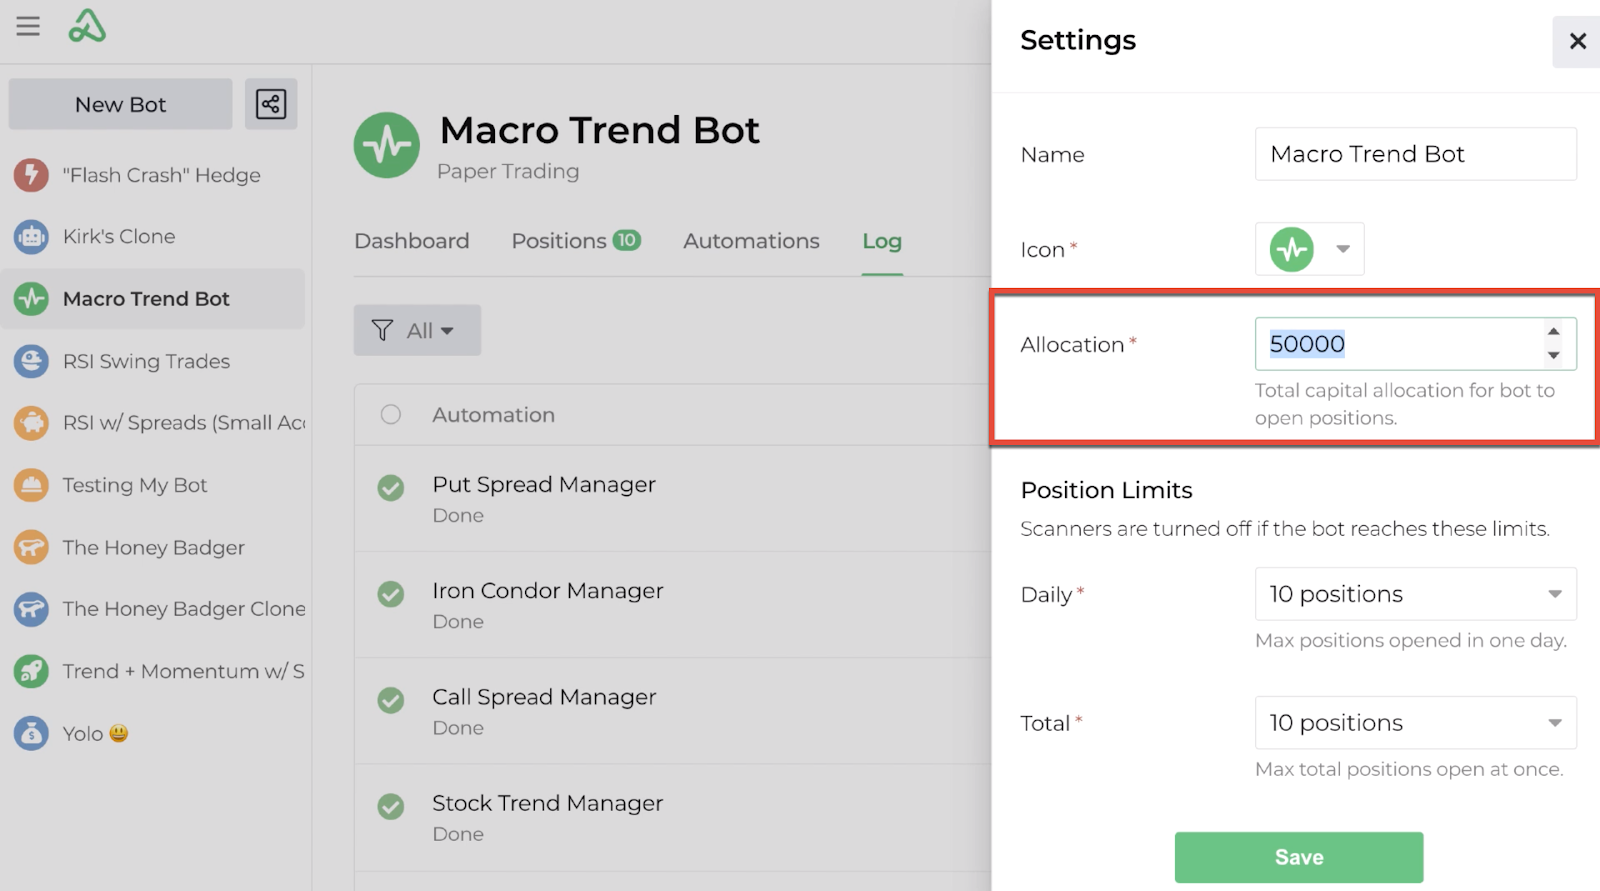
Task: Select The Honey Badger Clone bot
Action: 153,609
